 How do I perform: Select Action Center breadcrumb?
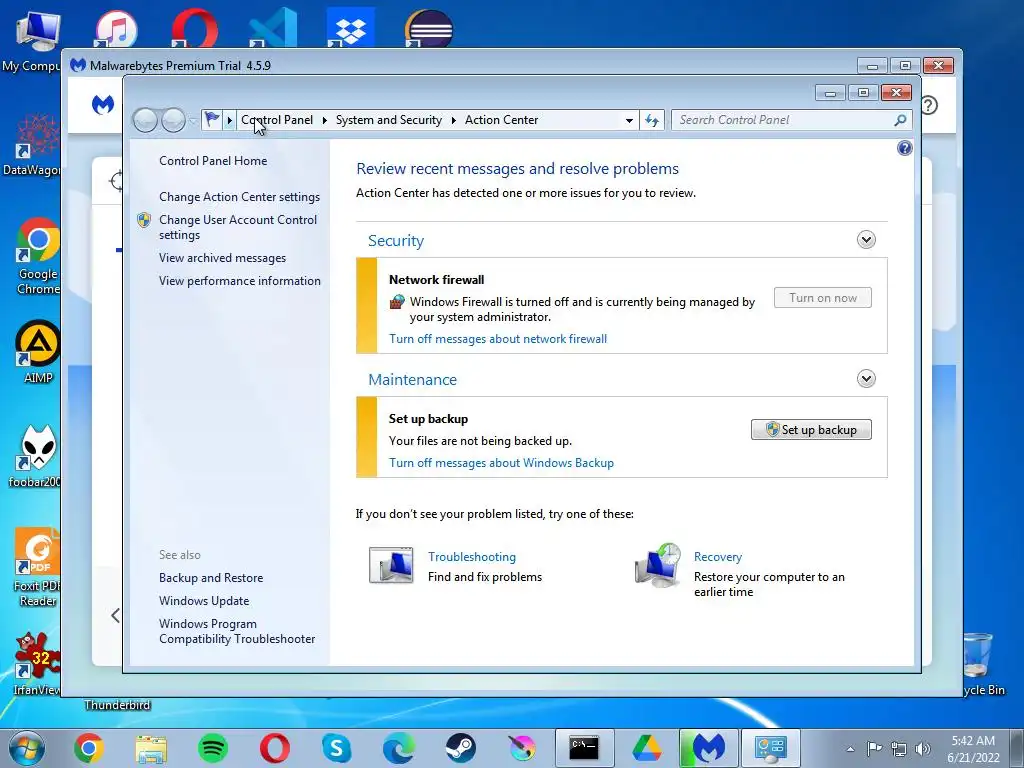point(502,120)
